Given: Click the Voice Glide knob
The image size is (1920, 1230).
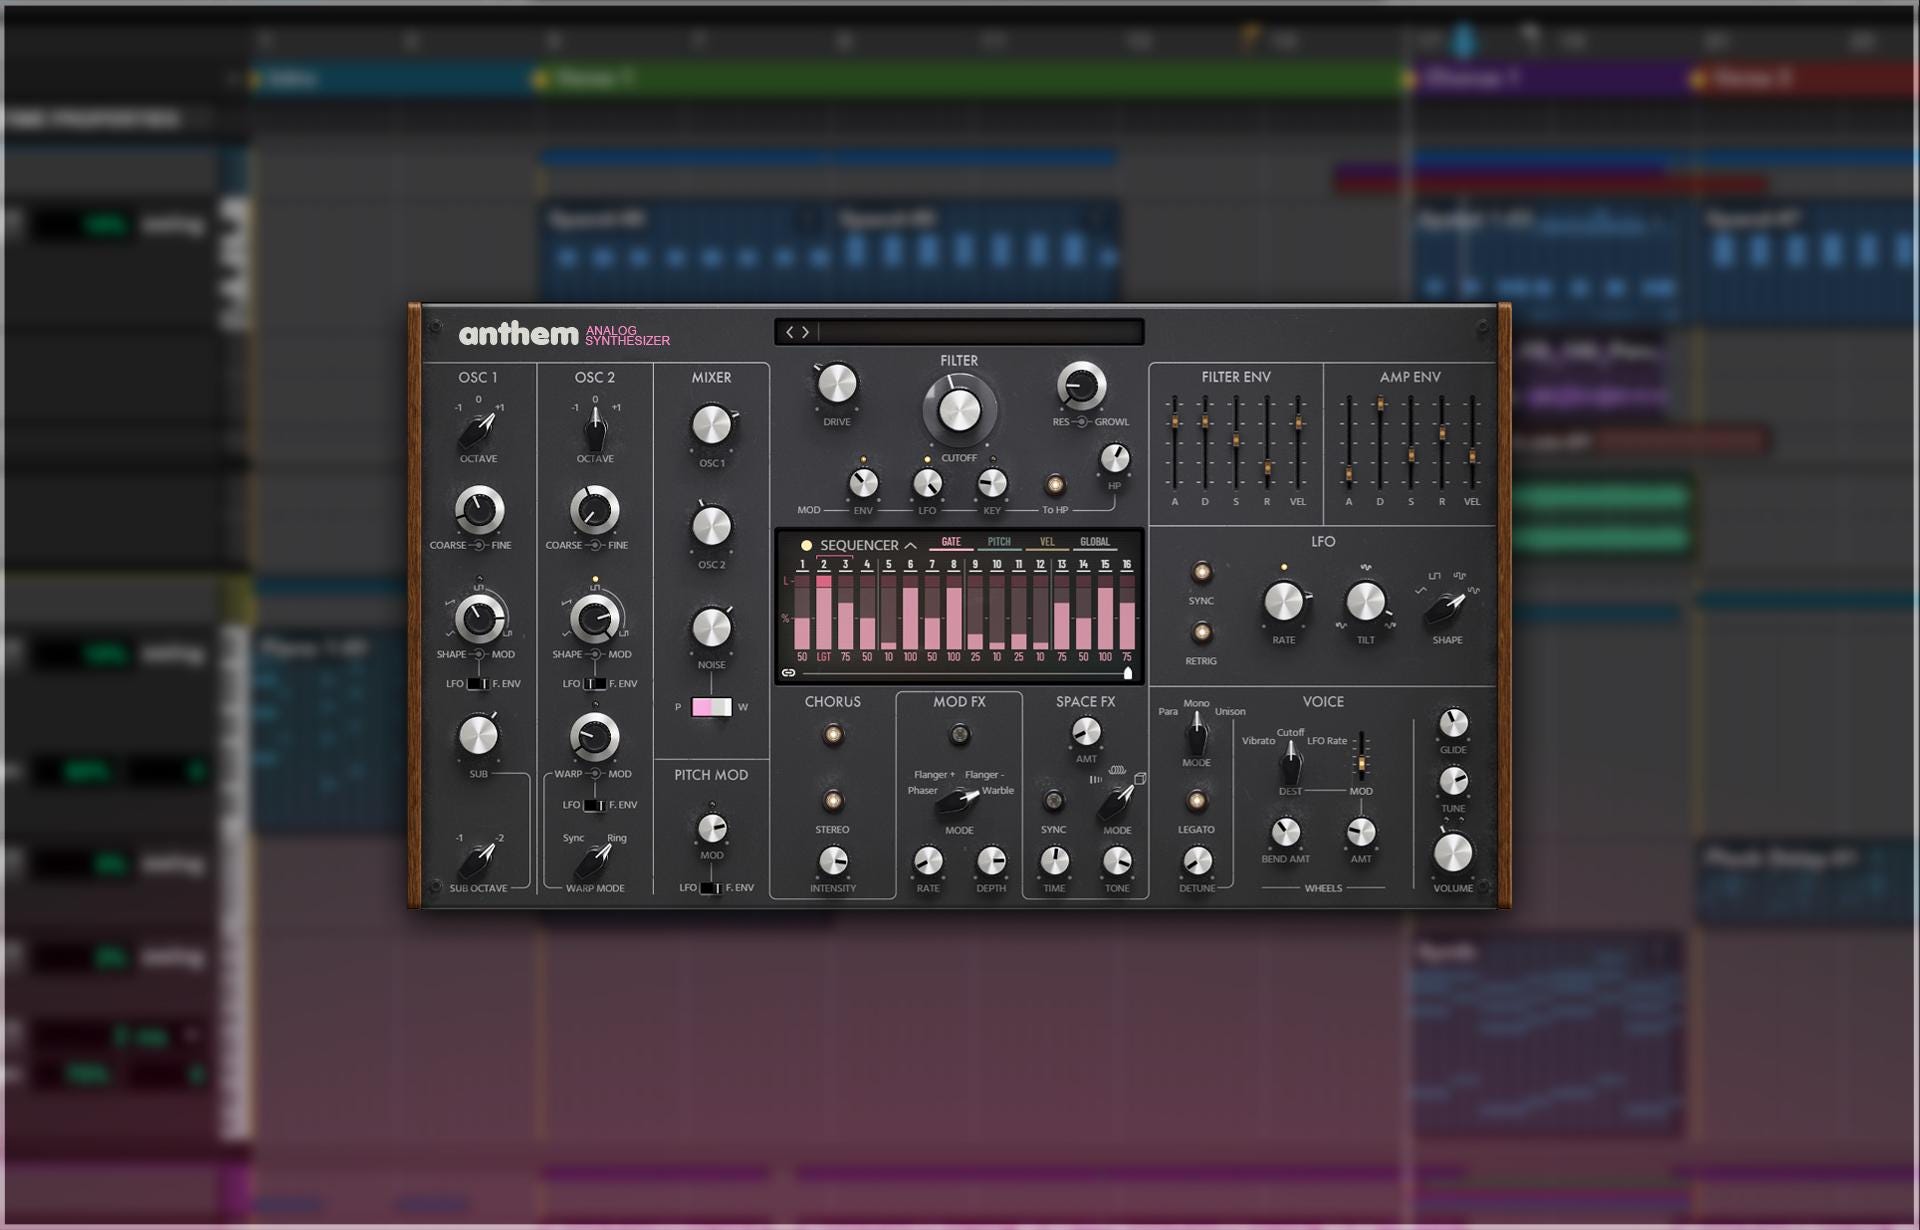Looking at the screenshot, I should coord(1453,723).
